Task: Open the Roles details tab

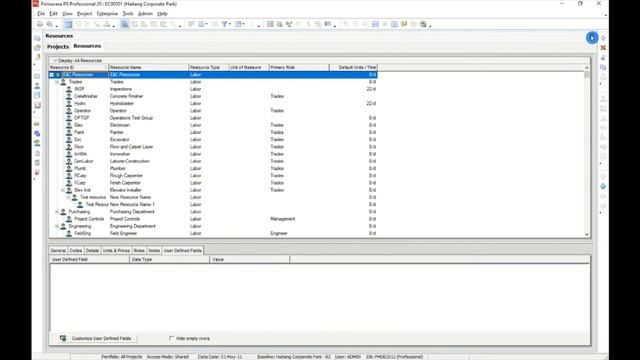Action: [x=139, y=251]
